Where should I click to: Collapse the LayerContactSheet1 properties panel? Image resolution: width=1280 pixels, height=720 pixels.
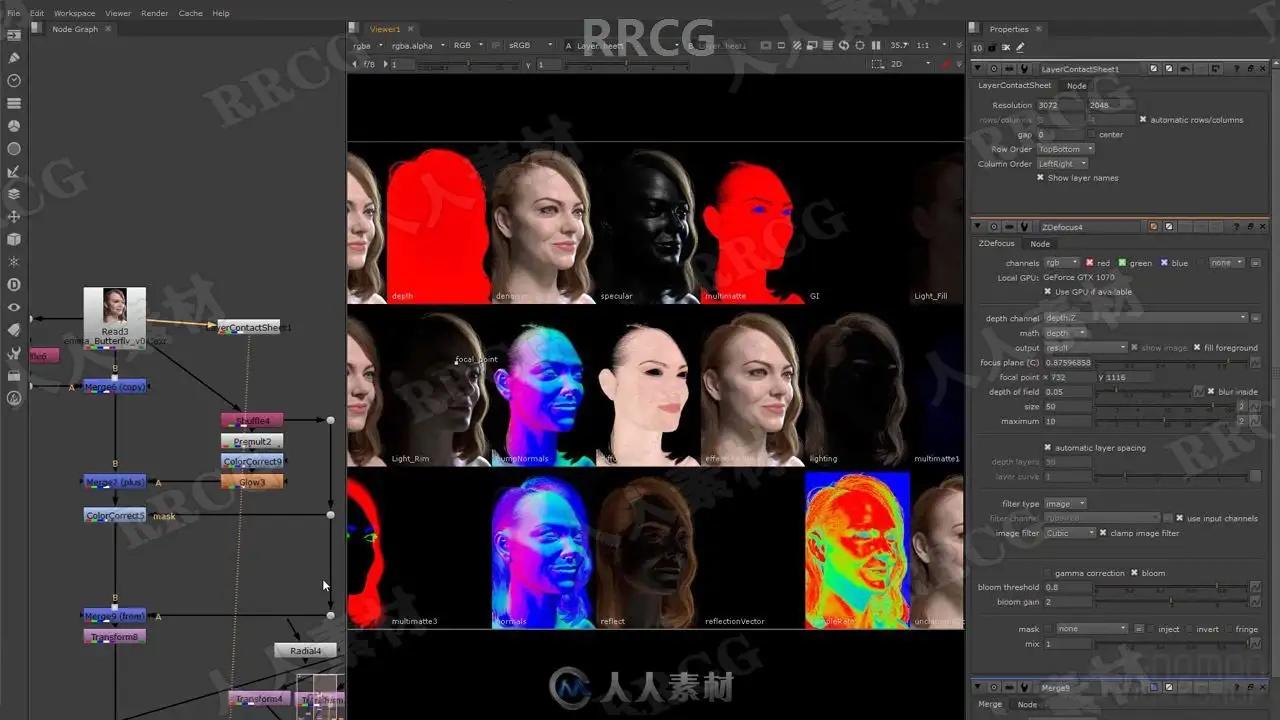pos(980,69)
